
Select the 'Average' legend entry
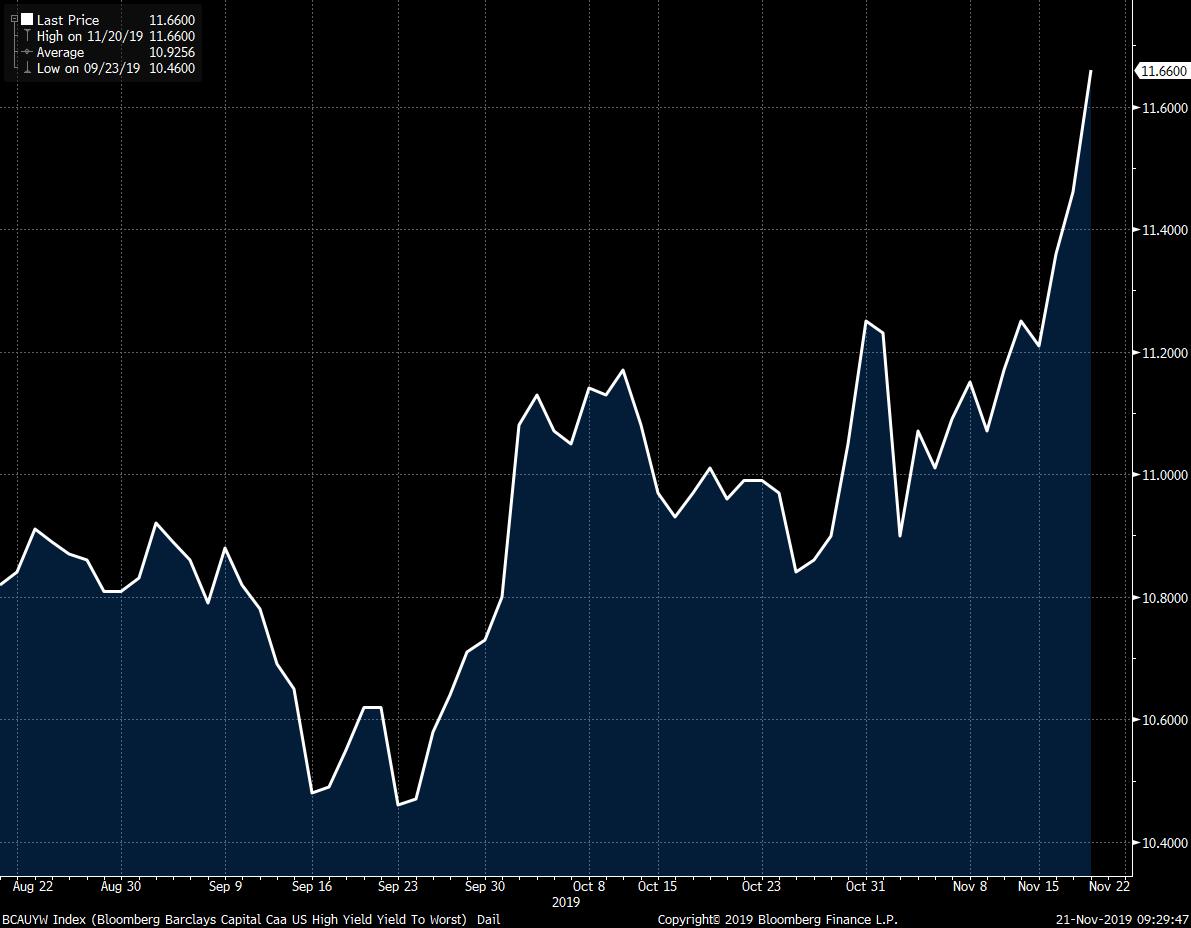[x=60, y=52]
